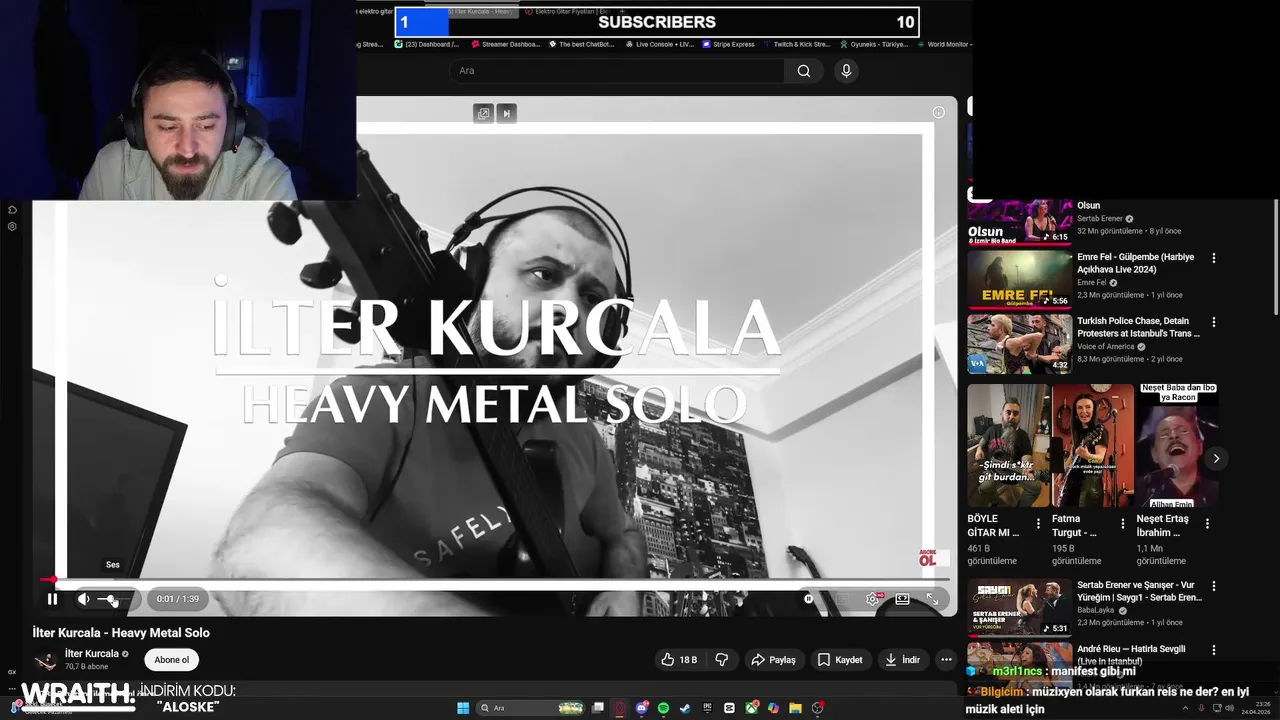1280x720 pixels.
Task: Click Sertab Erener channel under Olsun
Action: tap(1099, 218)
